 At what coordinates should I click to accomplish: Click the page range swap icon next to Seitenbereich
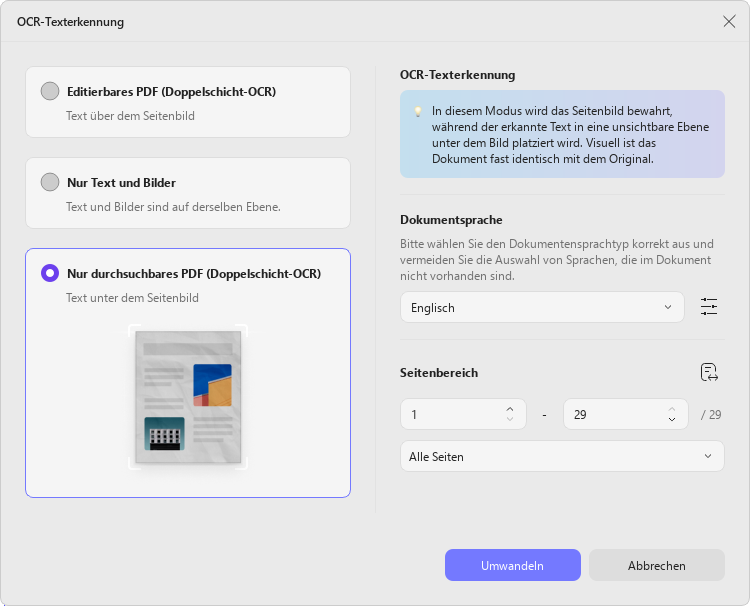[709, 372]
